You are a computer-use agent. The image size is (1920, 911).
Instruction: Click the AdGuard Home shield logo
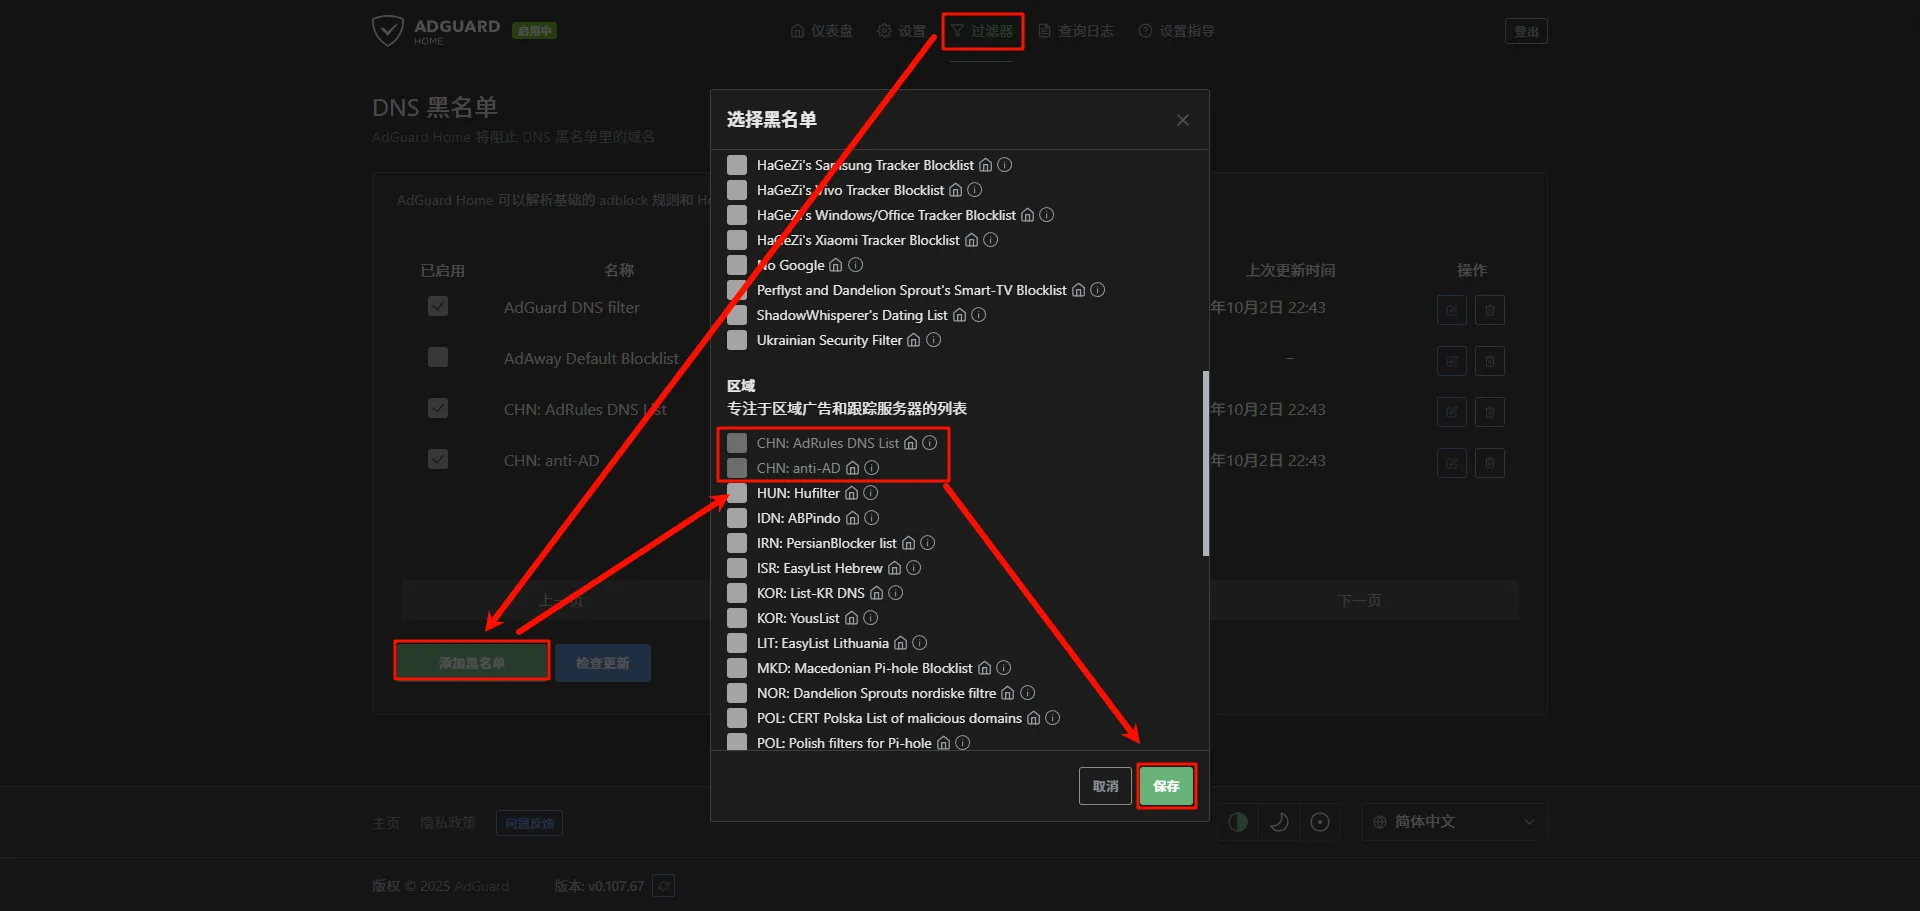(x=387, y=30)
